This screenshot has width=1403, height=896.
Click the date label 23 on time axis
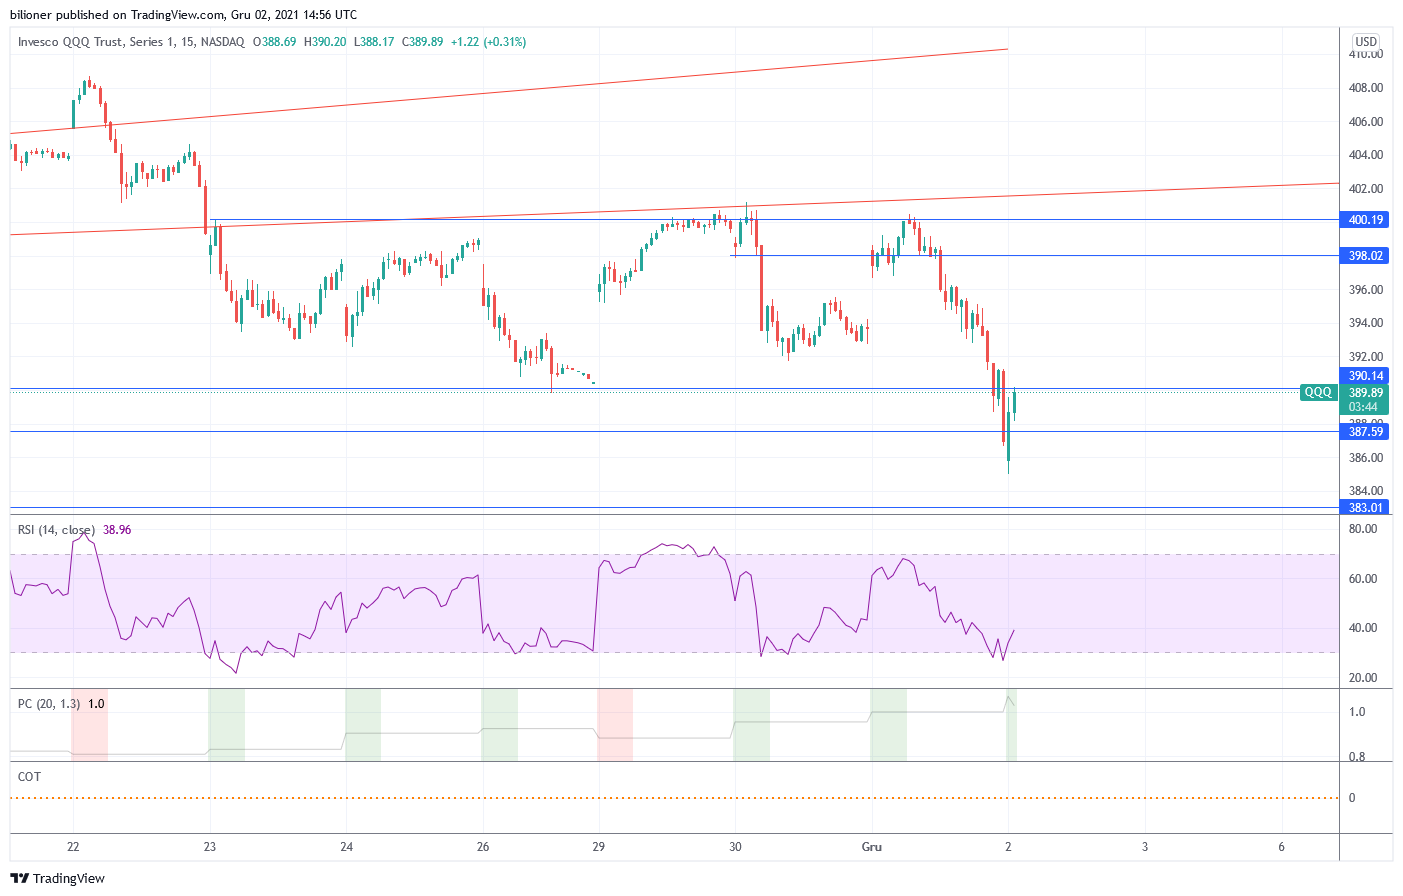pyautogui.click(x=210, y=847)
